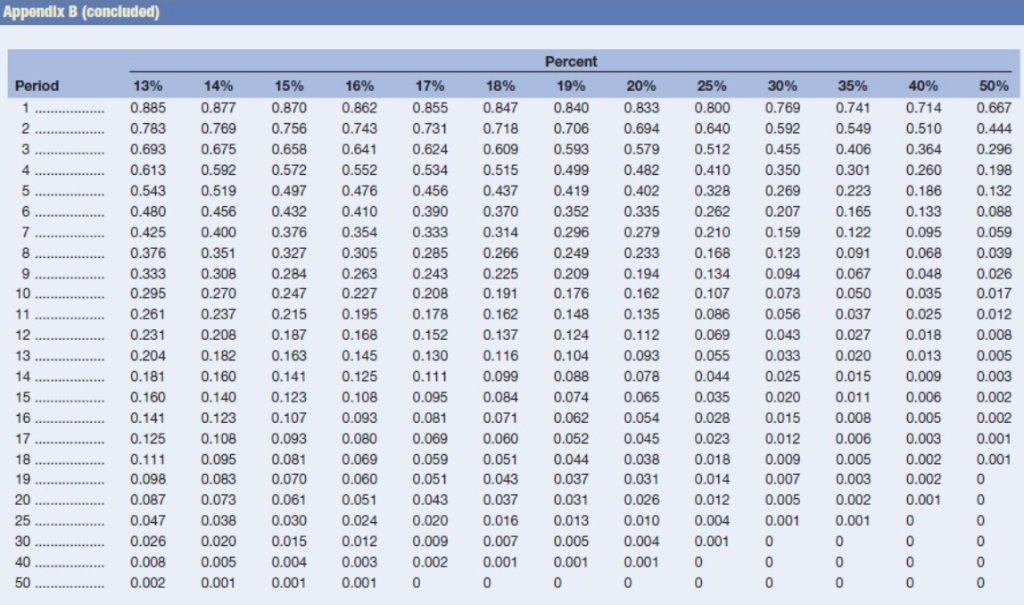Click '0.400' in period 7, 14% column

[218, 232]
